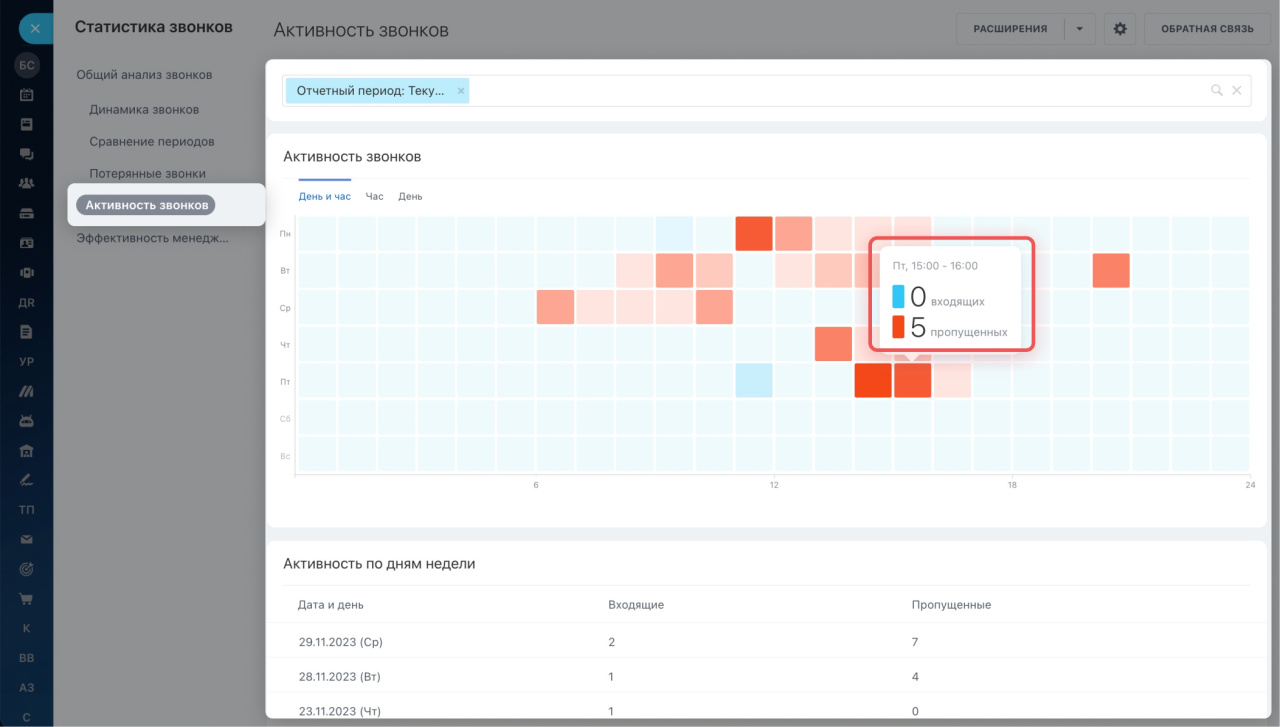The image size is (1280, 727).
Task: Click the red Friday 15:00 heatmap cell
Action: 912,380
